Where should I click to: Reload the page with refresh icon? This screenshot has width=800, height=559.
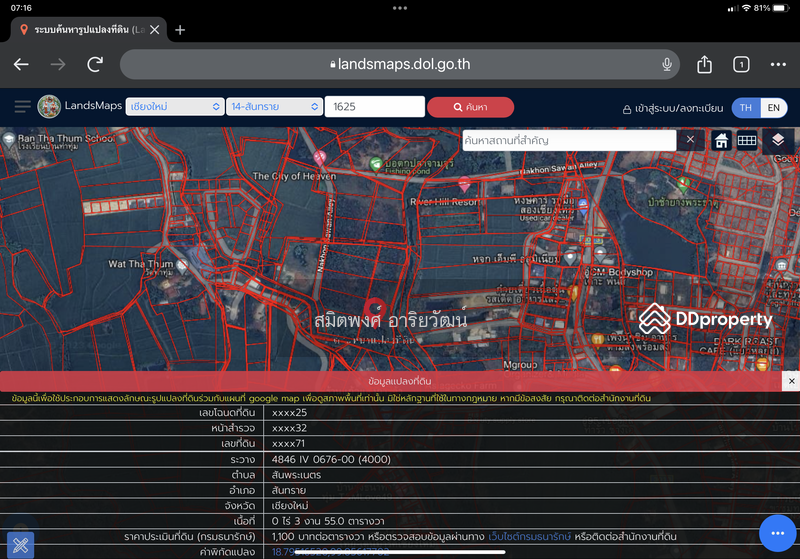[95, 64]
